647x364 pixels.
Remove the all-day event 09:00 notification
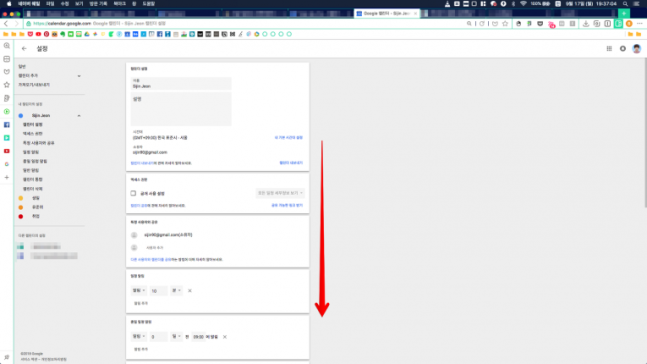(225, 337)
